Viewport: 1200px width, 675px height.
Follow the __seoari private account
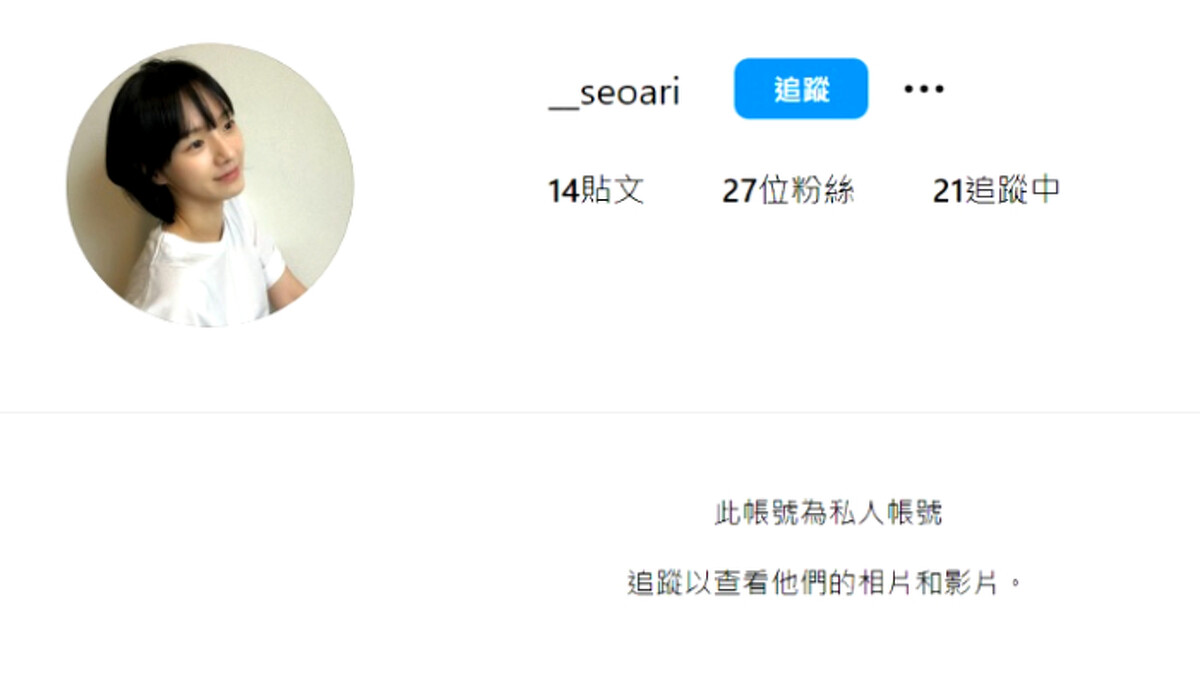click(x=801, y=89)
